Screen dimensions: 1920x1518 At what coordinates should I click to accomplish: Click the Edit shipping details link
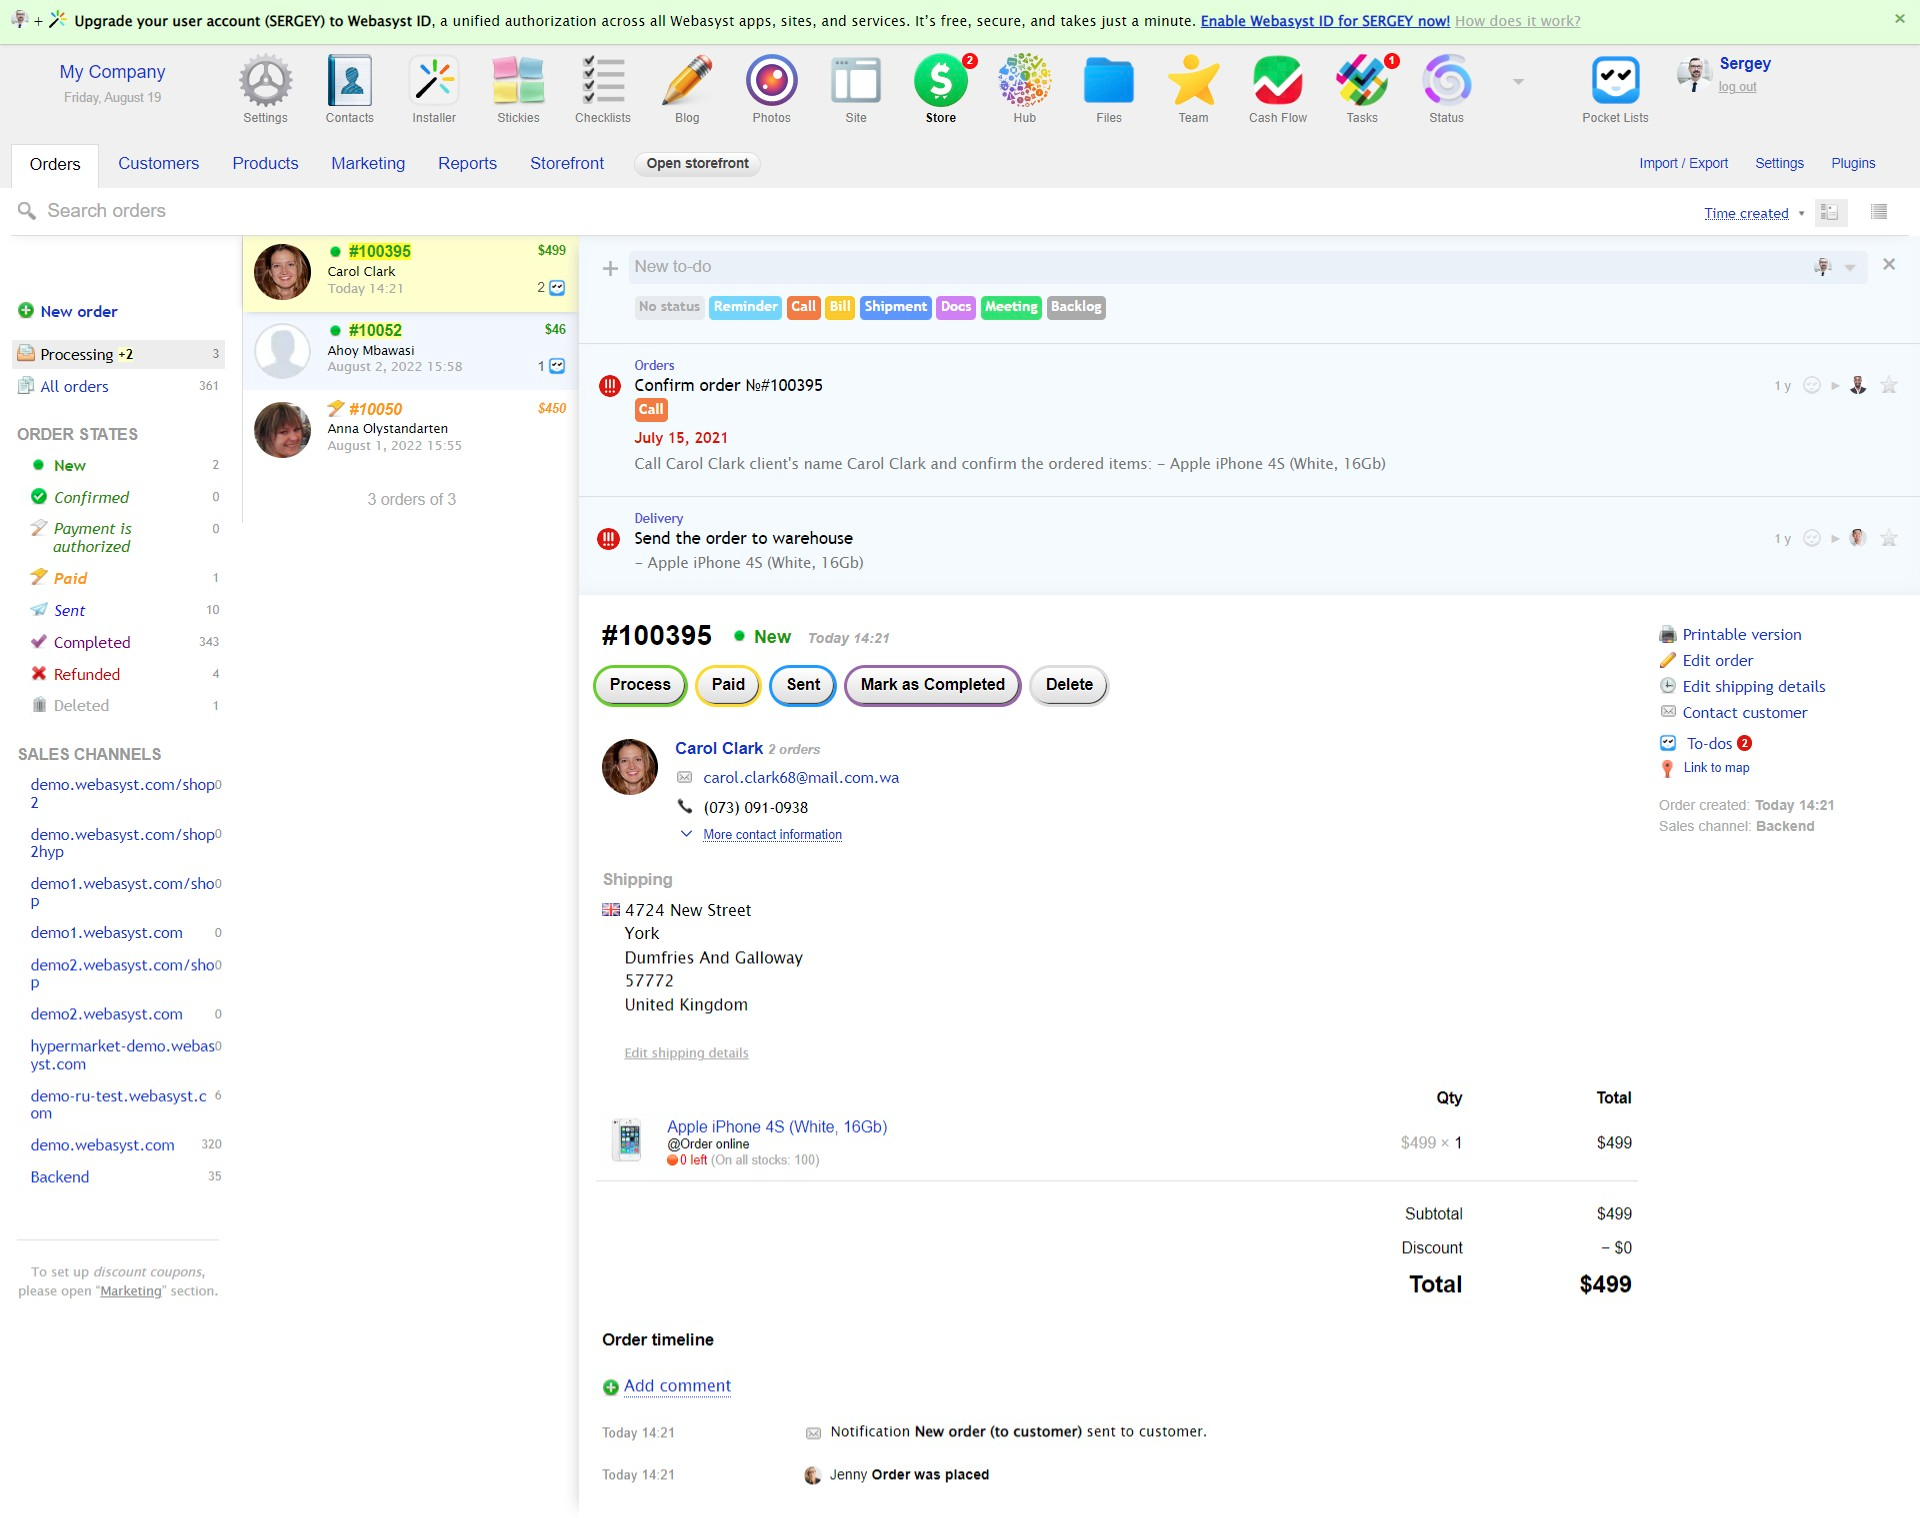(686, 1052)
